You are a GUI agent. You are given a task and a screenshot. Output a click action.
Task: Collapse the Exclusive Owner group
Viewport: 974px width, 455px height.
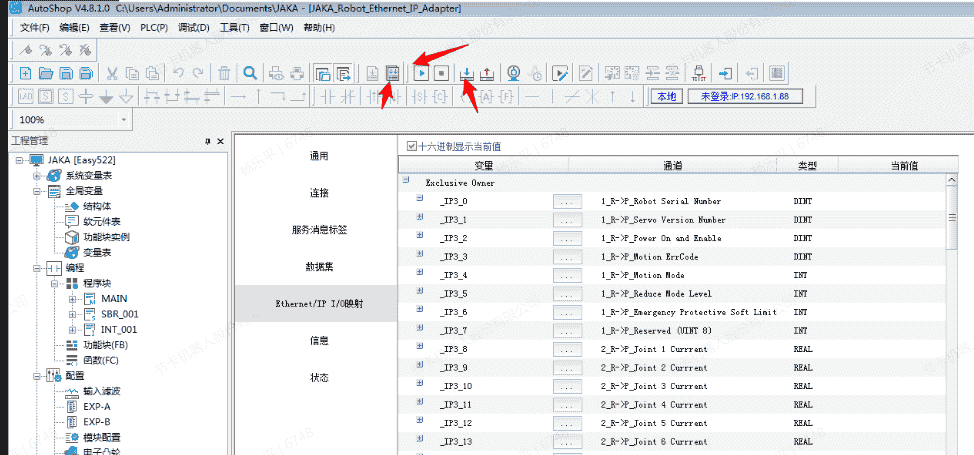406,182
